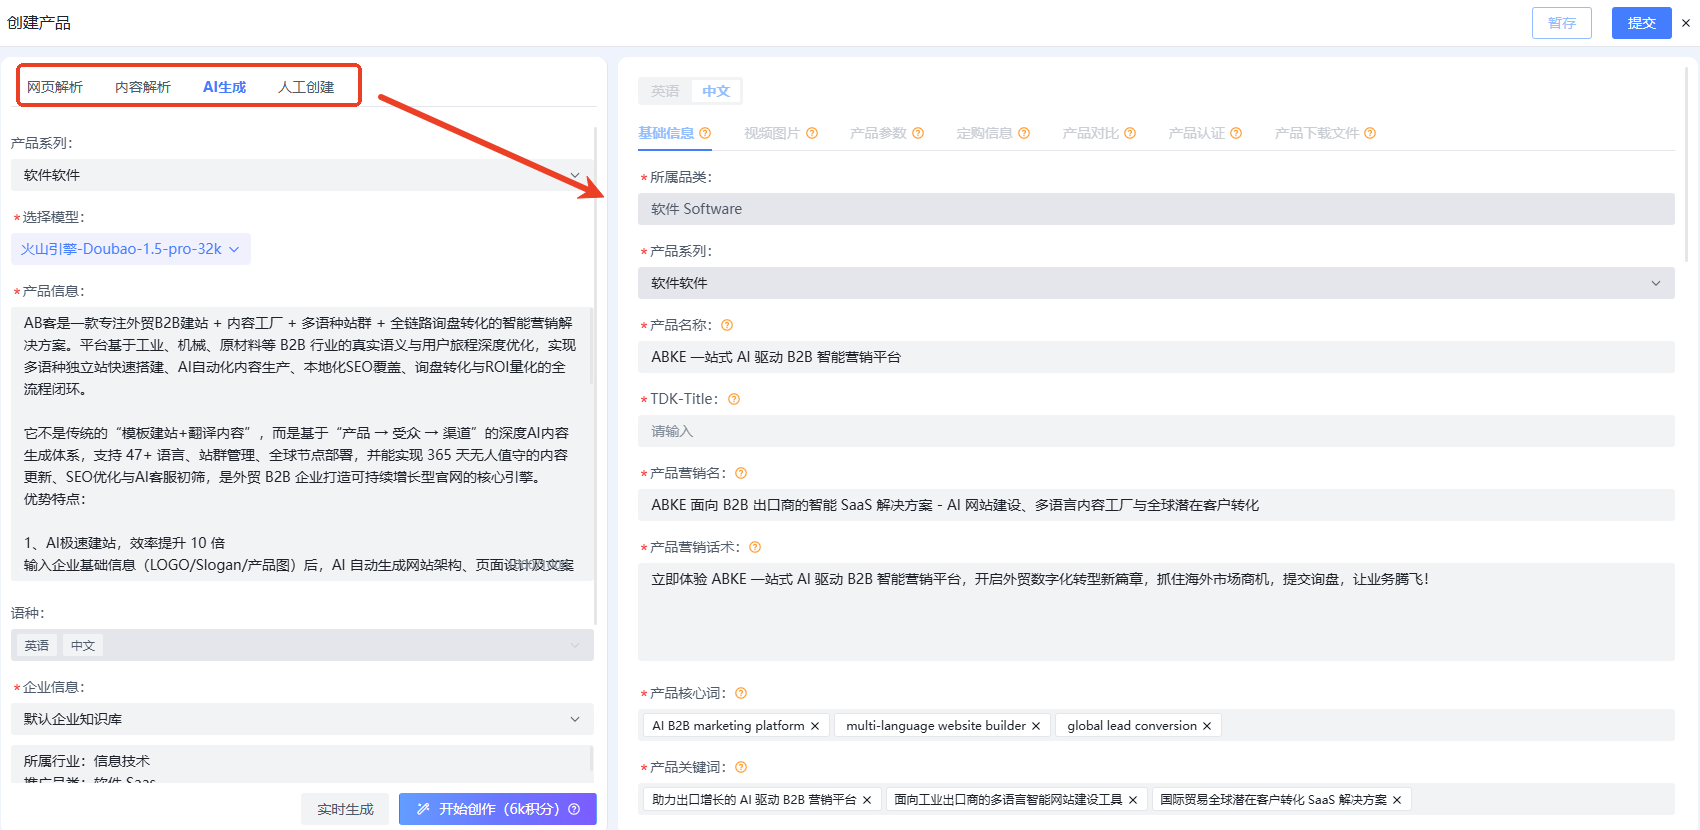Click help icon next to 基础信息 tab
The width and height of the screenshot is (1700, 830).
[x=705, y=133]
